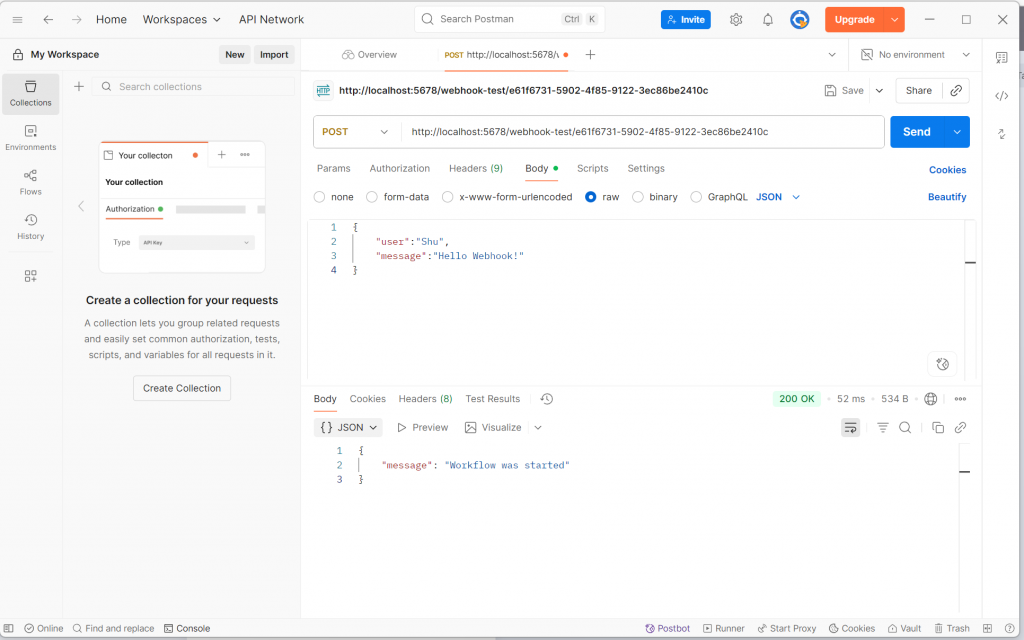The width and height of the screenshot is (1024, 640).
Task: Open network information globe icon
Action: (x=931, y=399)
